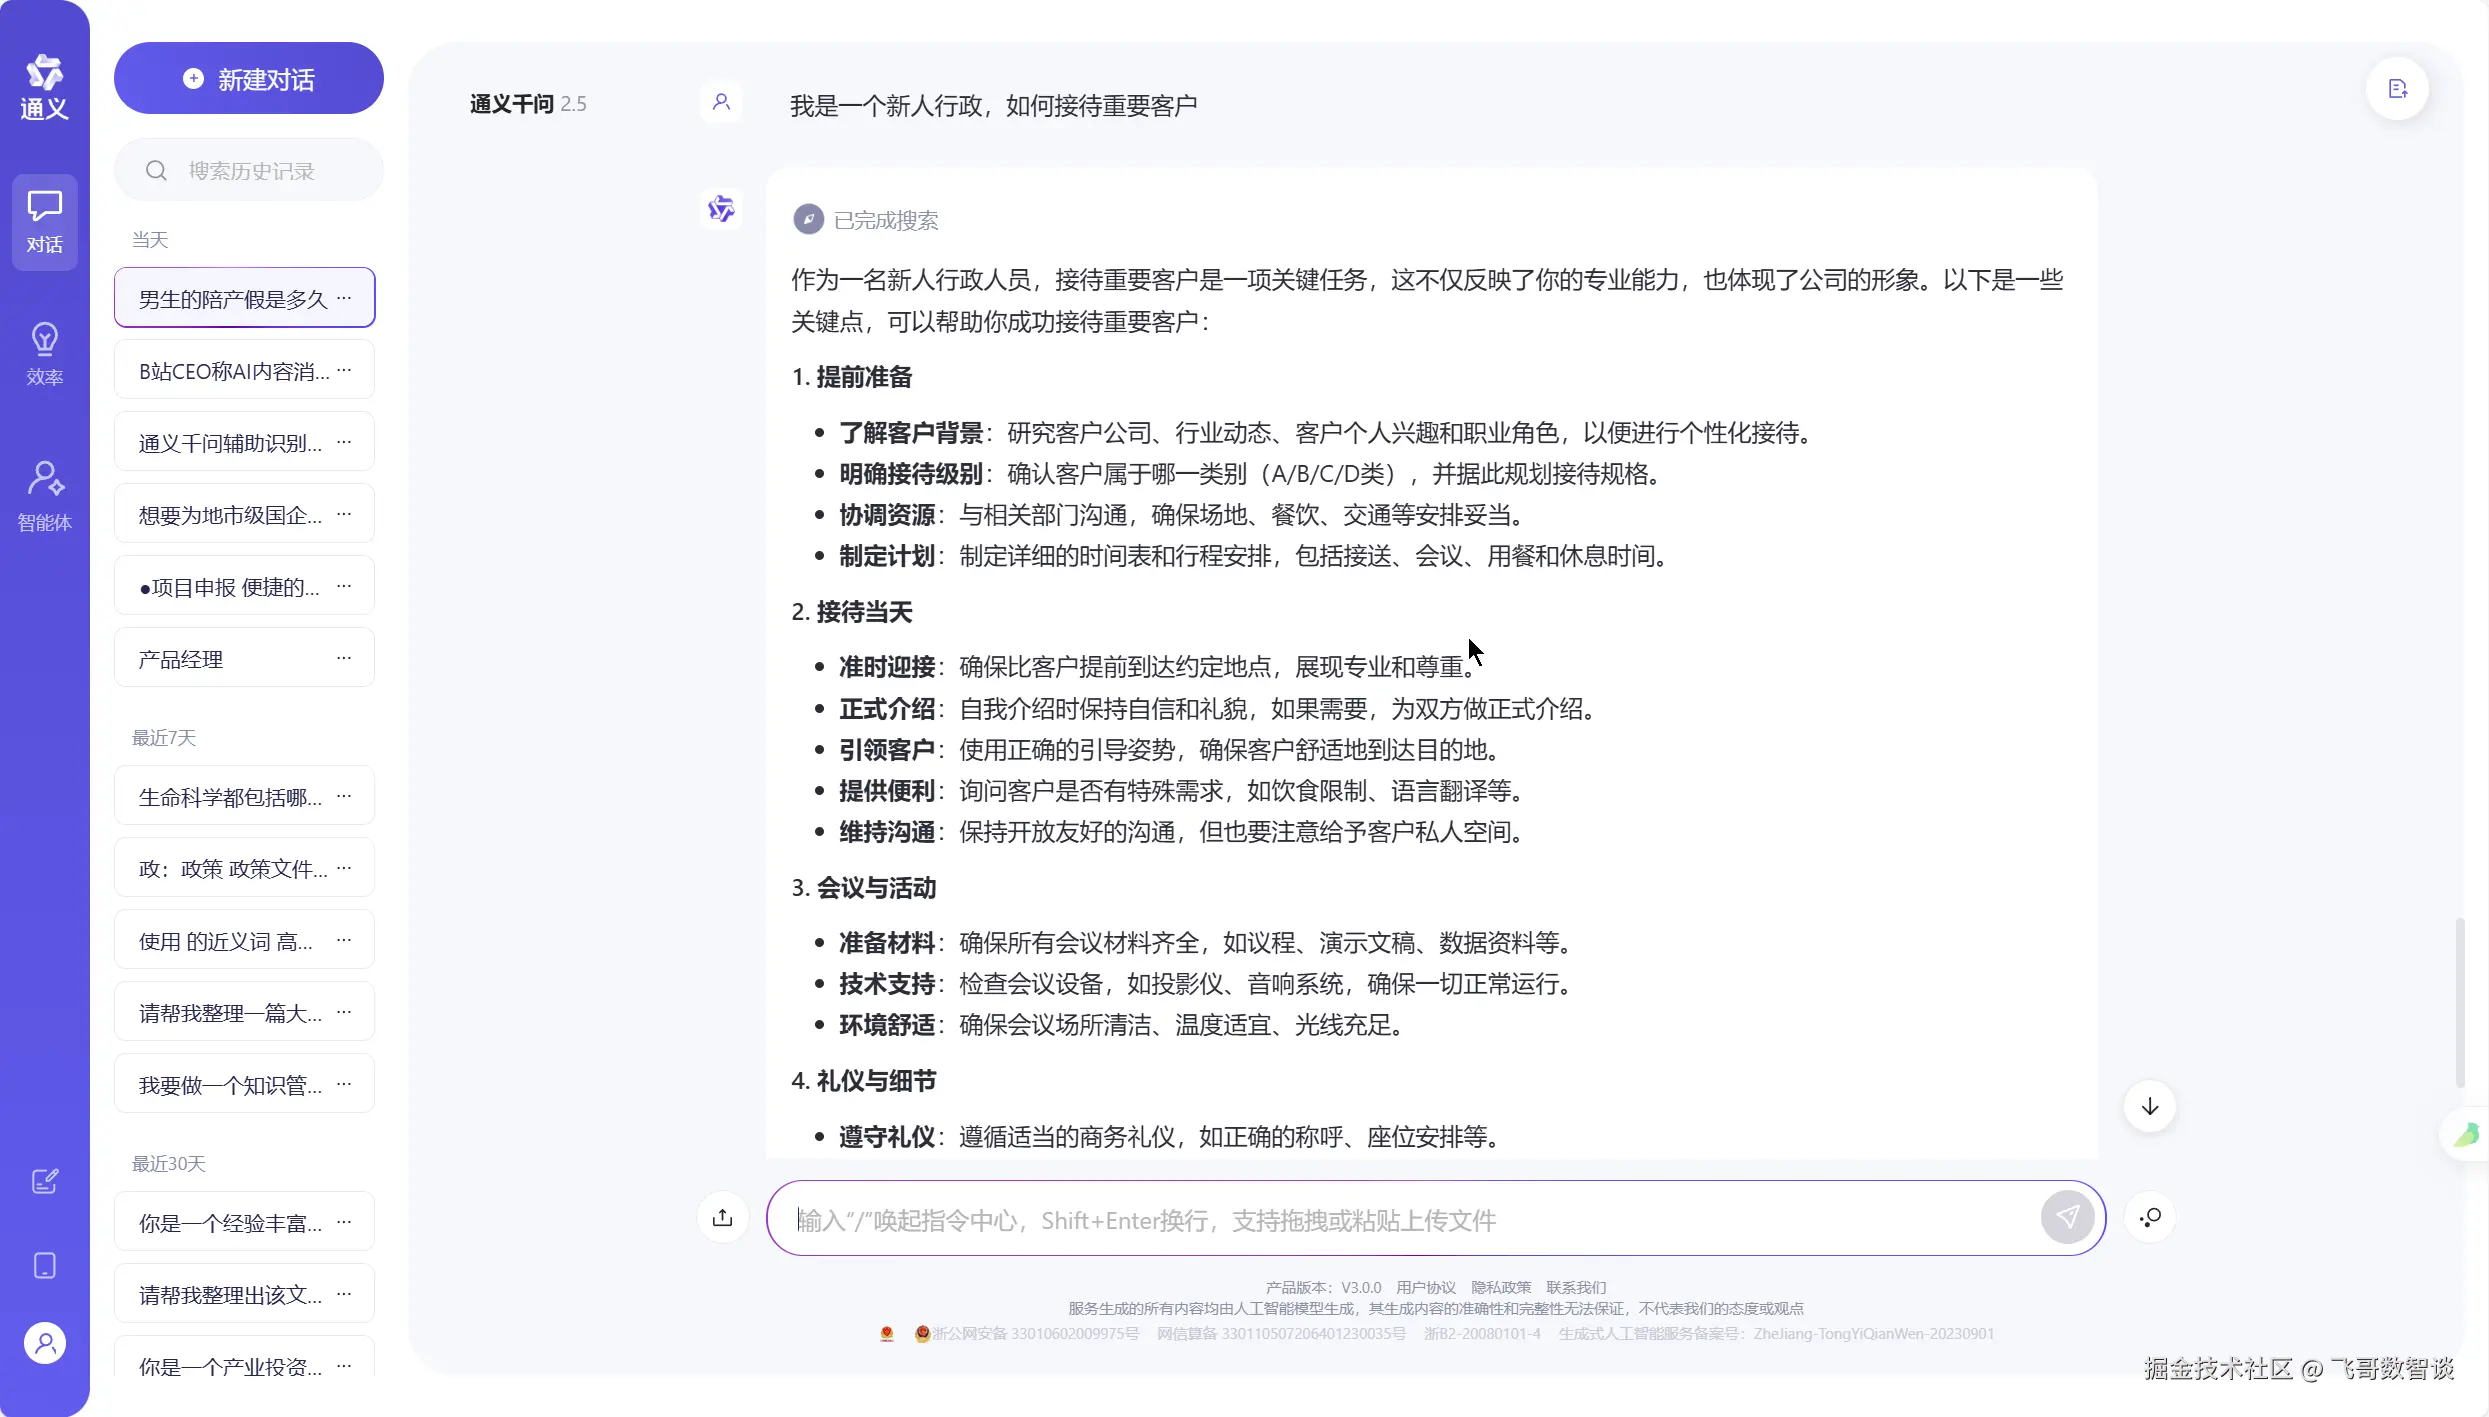This screenshot has width=2489, height=1417.
Task: Click the mobile phone icon in sidebar
Action: click(x=44, y=1266)
